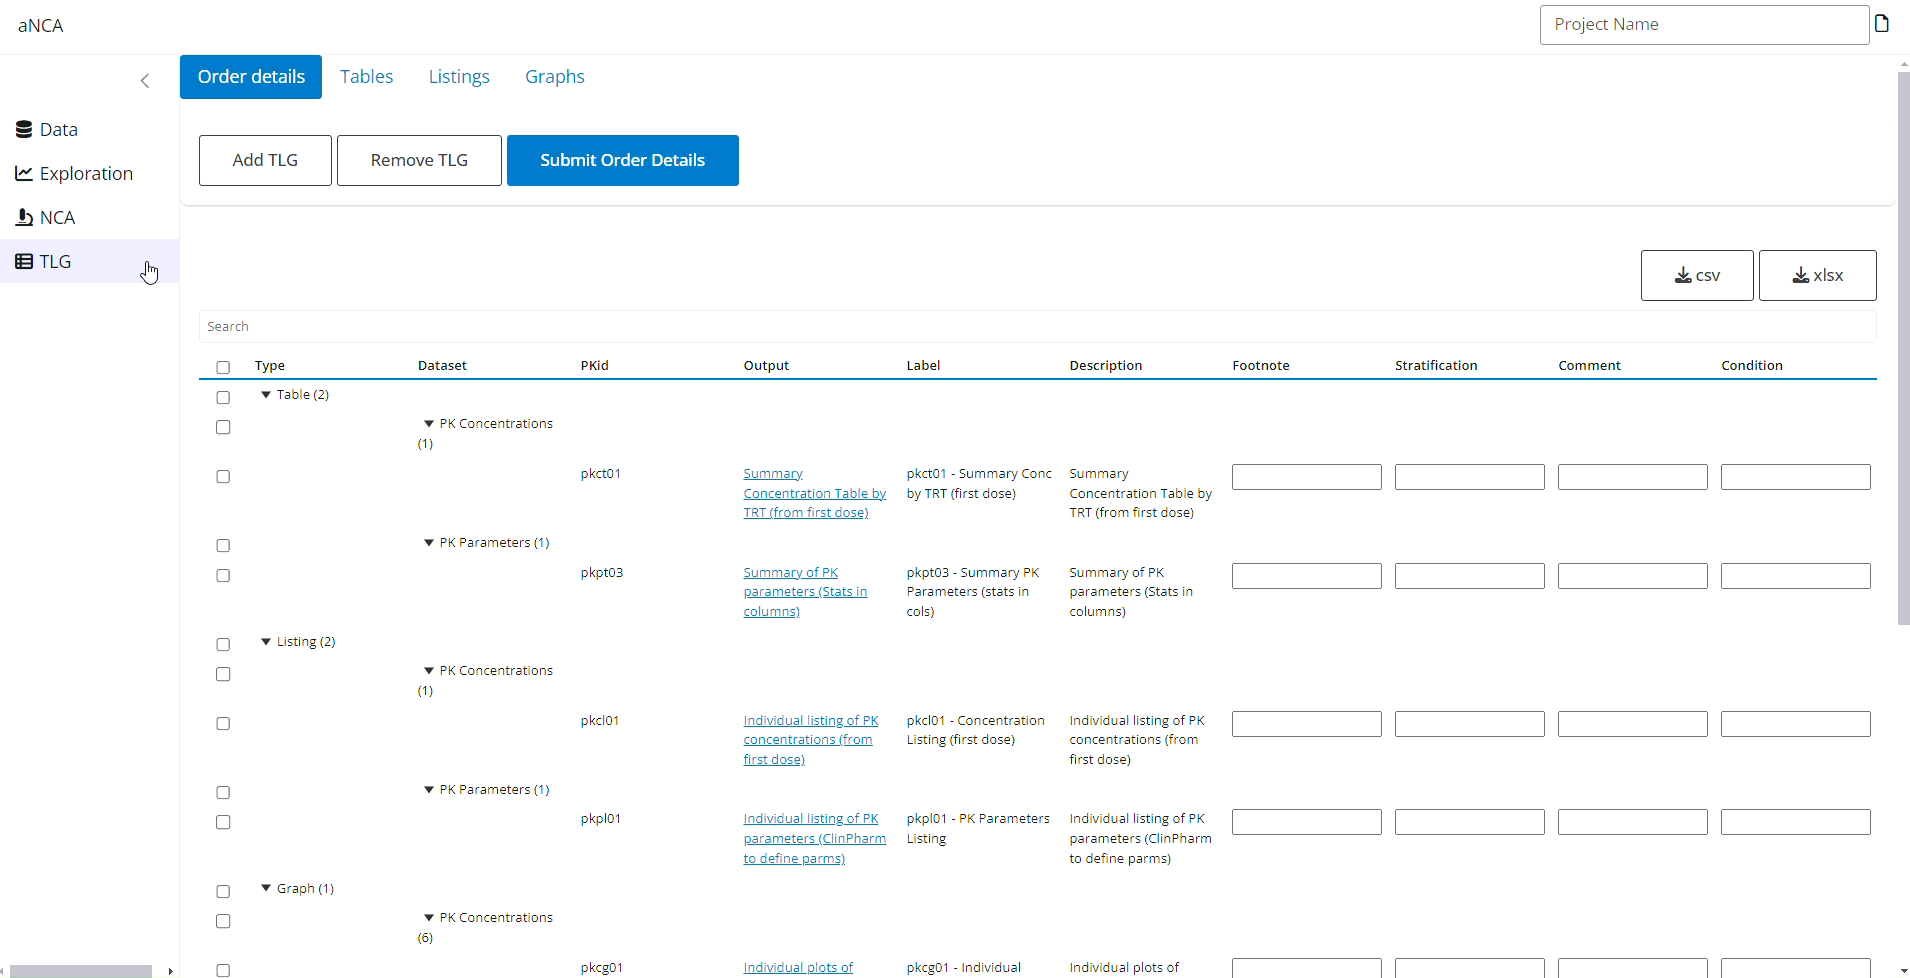Download the table as csv

[1696, 275]
